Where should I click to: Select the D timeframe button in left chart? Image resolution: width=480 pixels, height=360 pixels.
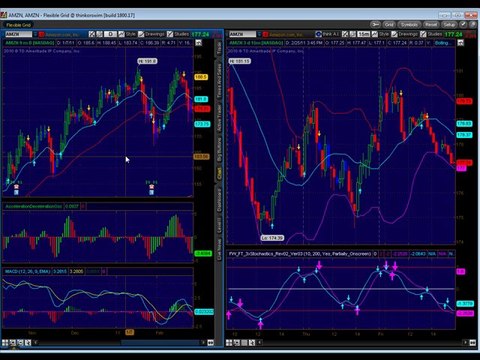[x=110, y=34]
